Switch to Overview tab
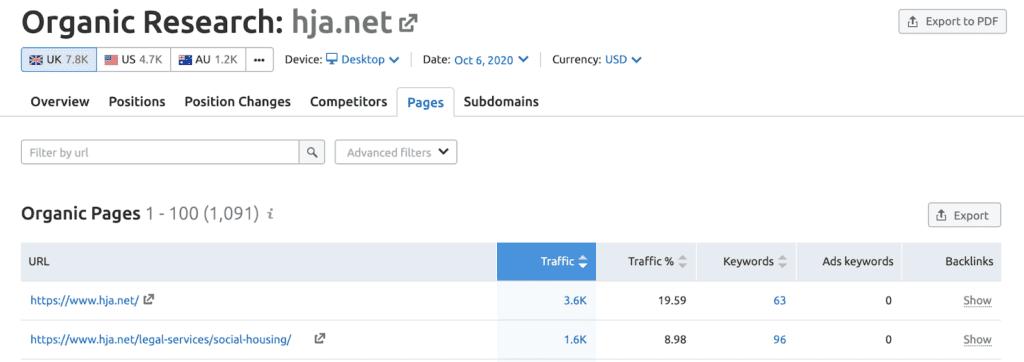This screenshot has width=1024, height=362. tap(60, 102)
